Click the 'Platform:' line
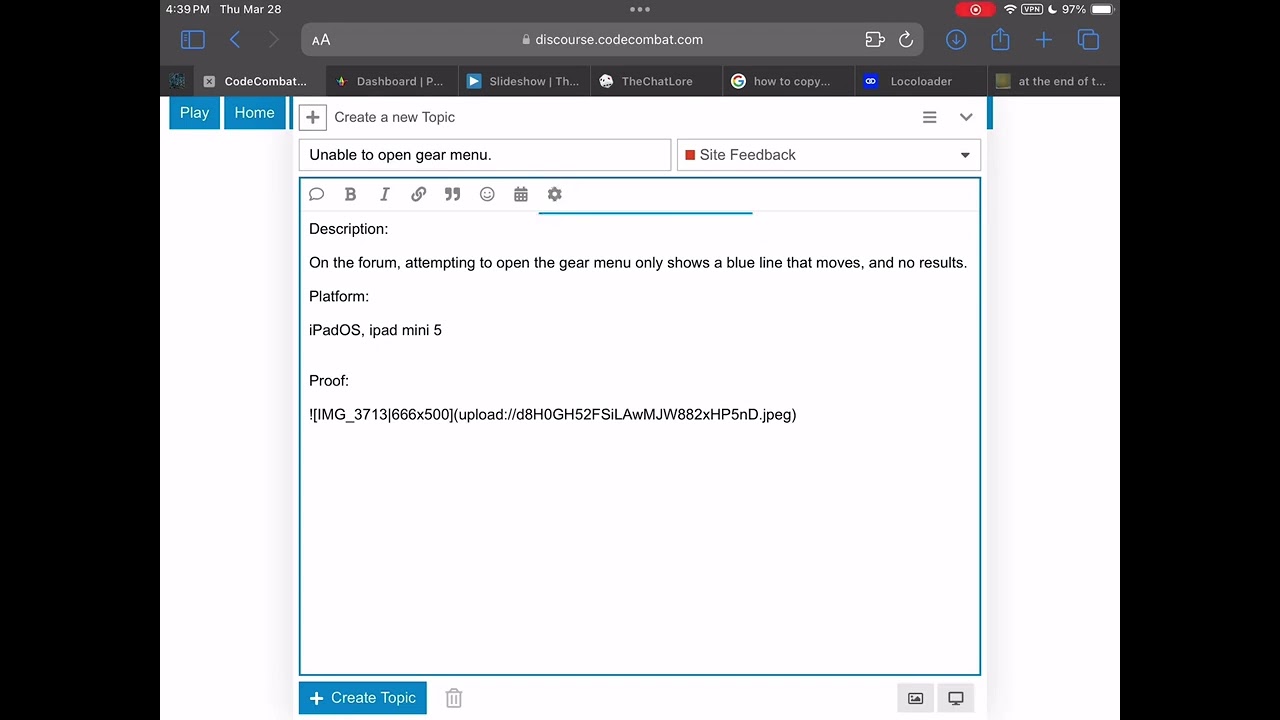Viewport: 1280px width, 720px height. click(339, 296)
